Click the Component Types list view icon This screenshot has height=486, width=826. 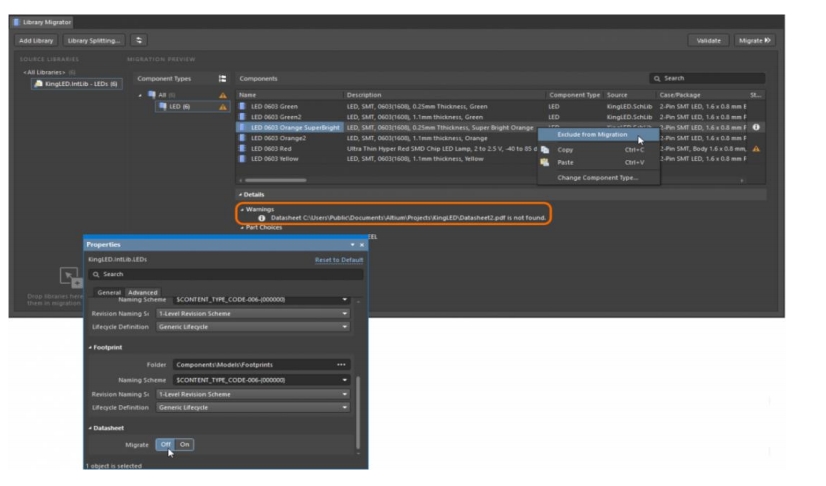(222, 78)
